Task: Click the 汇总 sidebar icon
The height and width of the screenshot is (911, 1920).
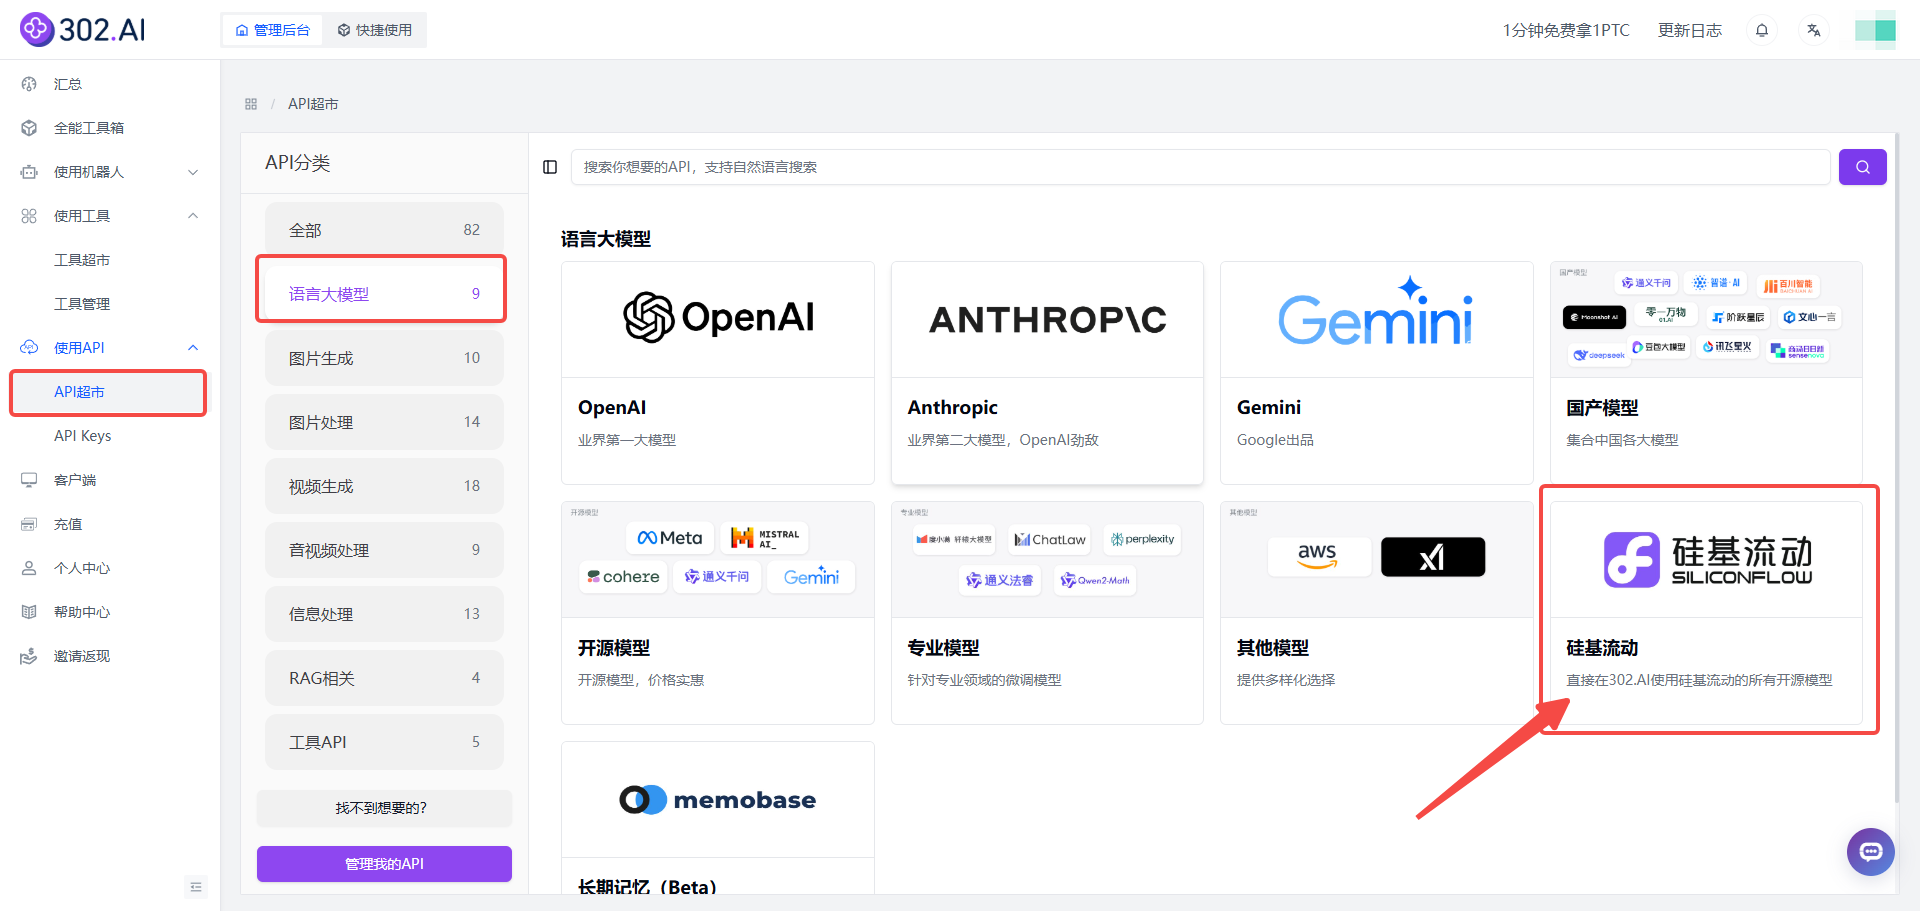Action: [x=29, y=84]
